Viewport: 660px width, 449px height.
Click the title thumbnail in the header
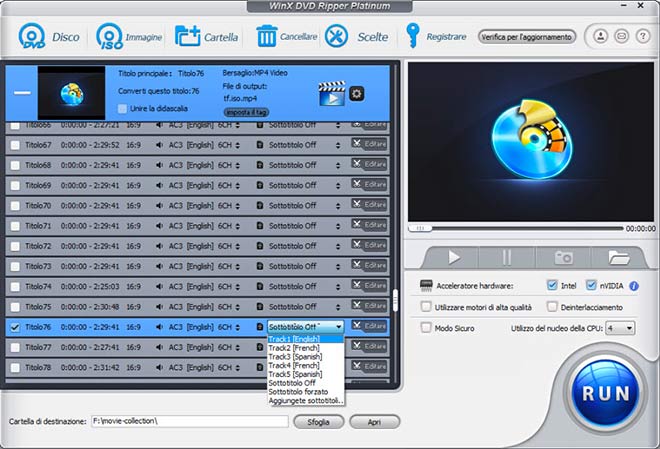[x=71, y=93]
